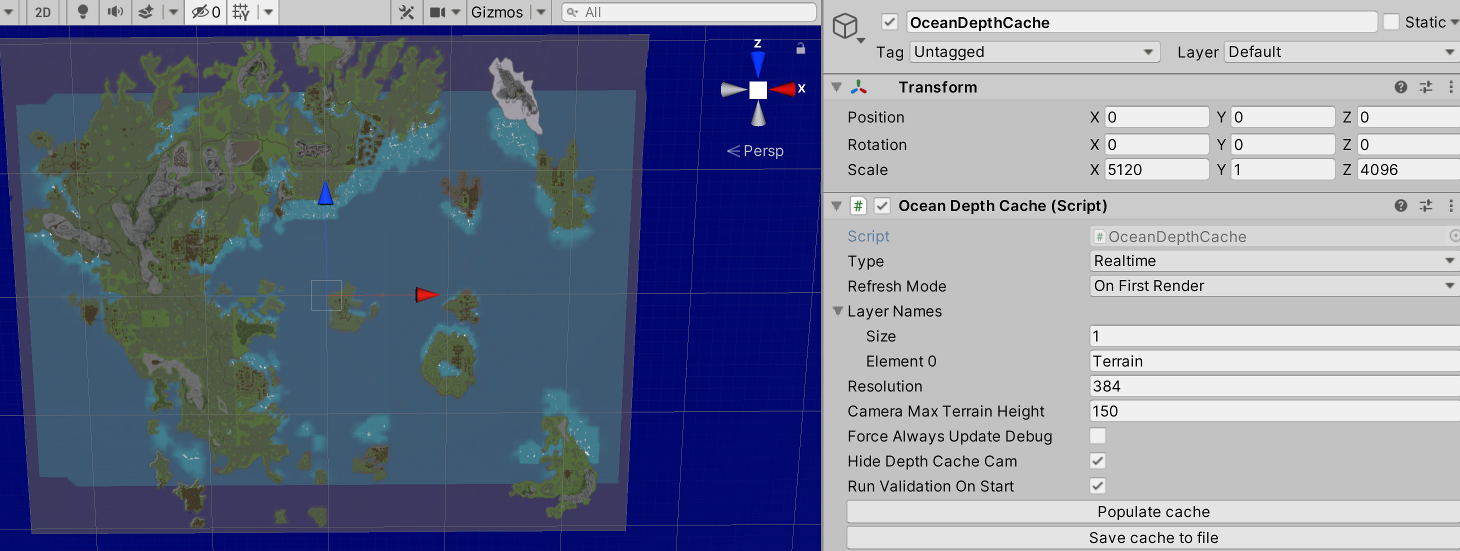1460x551 pixels.
Task: Click the move gizmo center square
Action: (x=326, y=295)
